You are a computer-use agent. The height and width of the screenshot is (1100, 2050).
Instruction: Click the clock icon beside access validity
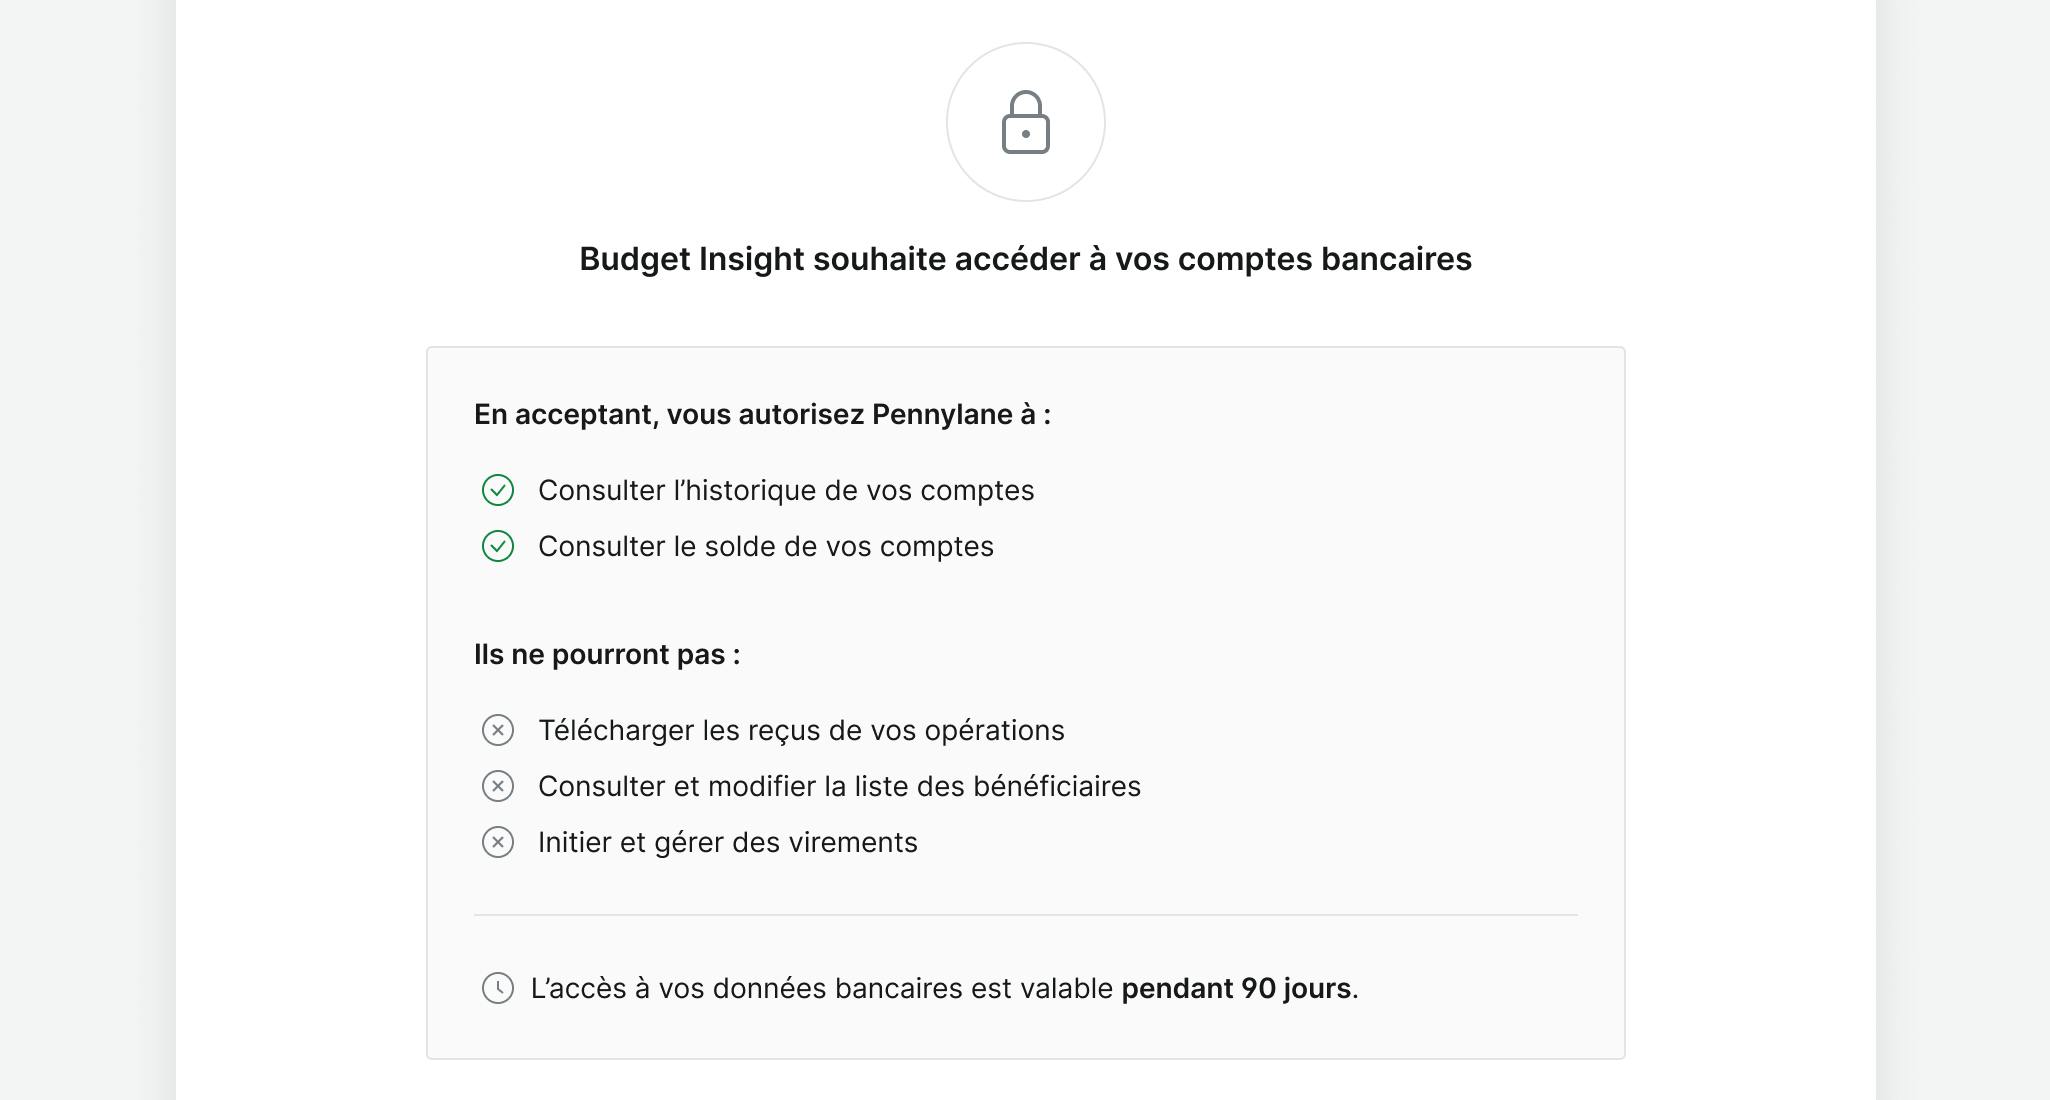(498, 988)
